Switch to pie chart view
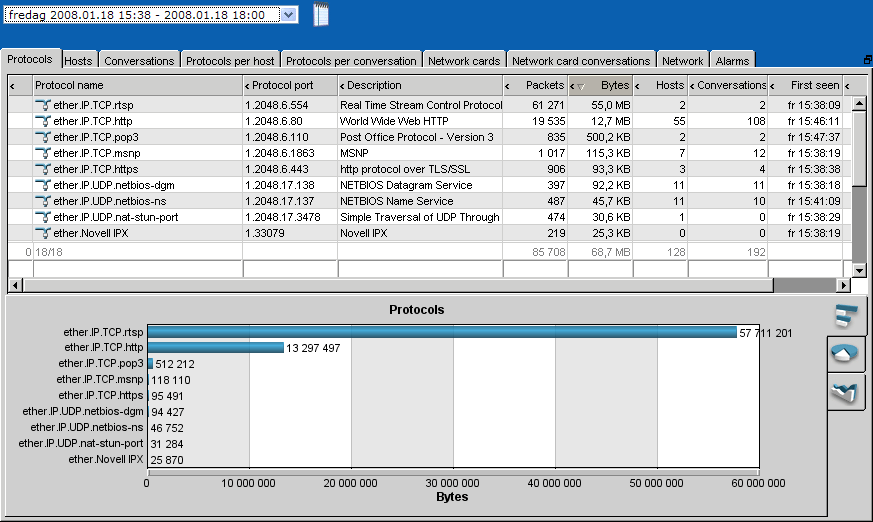This screenshot has width=873, height=522. click(846, 354)
